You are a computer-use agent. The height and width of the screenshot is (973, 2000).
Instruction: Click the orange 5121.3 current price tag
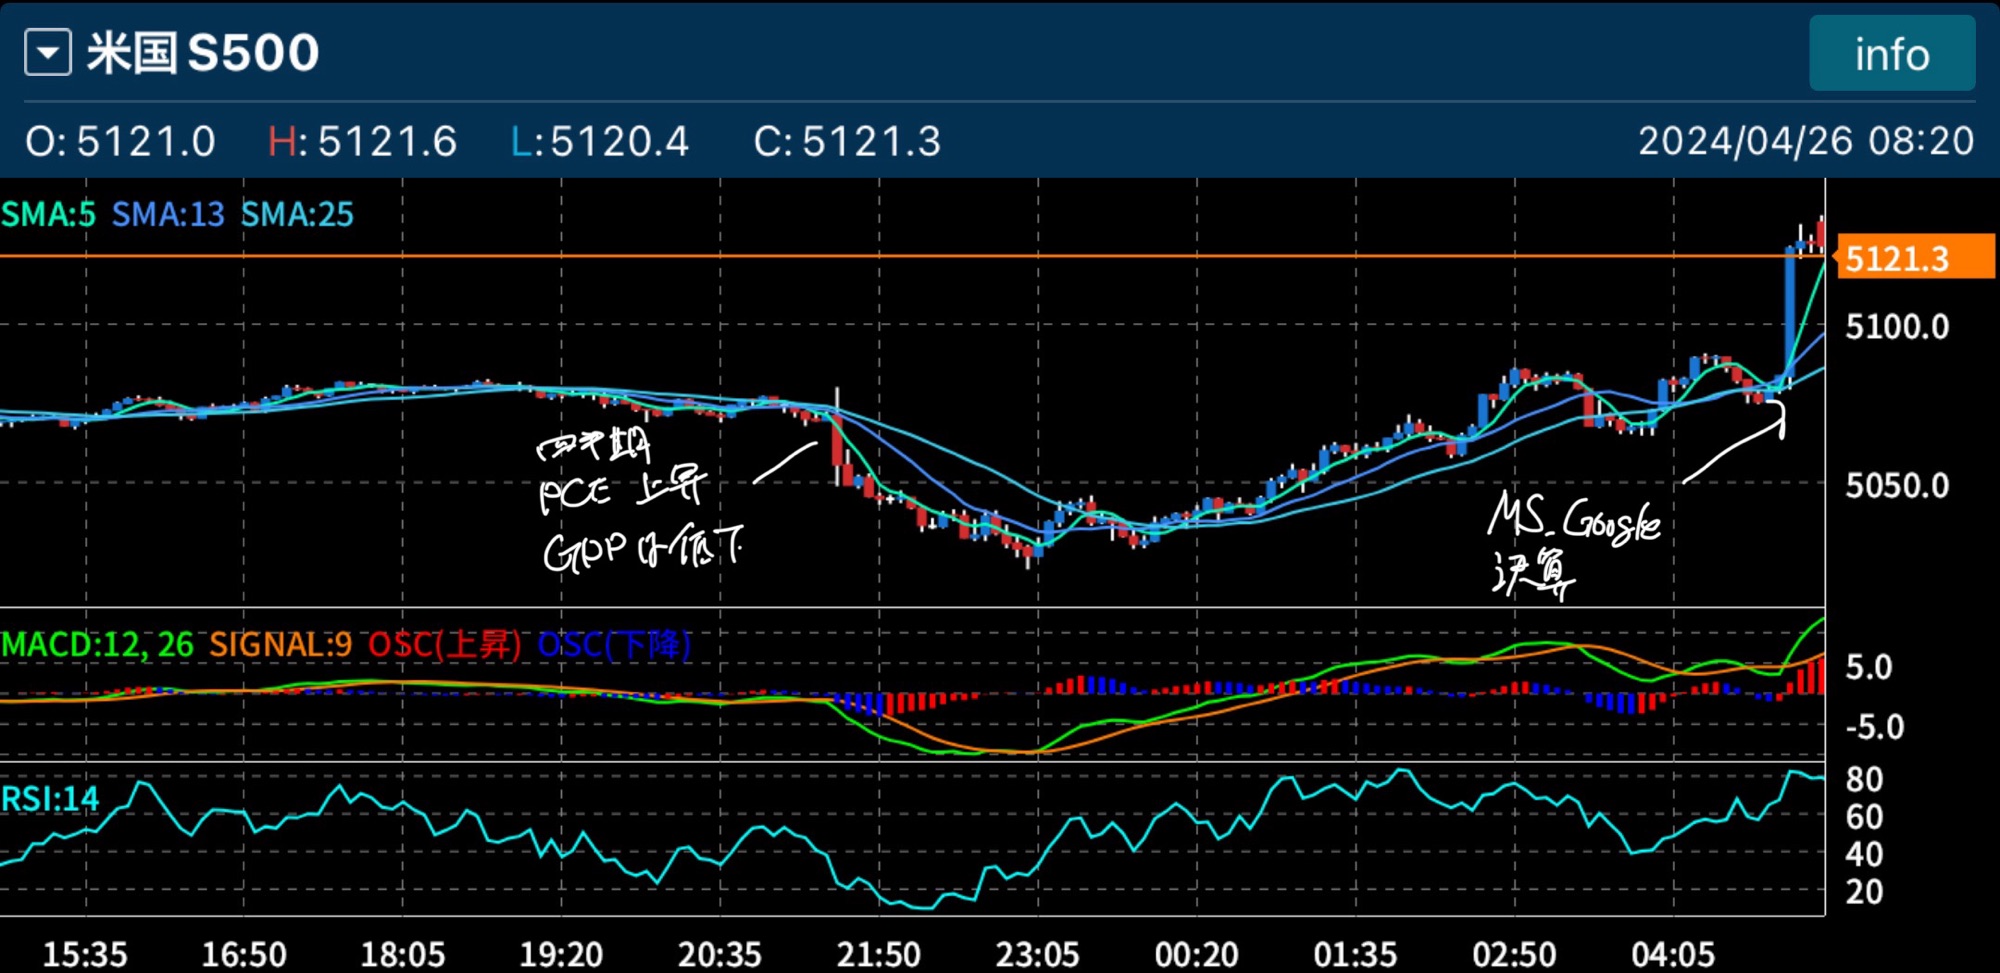(x=1914, y=259)
